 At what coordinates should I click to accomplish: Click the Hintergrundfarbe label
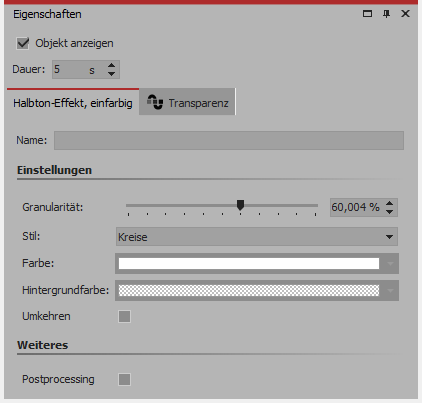pyautogui.click(x=66, y=290)
